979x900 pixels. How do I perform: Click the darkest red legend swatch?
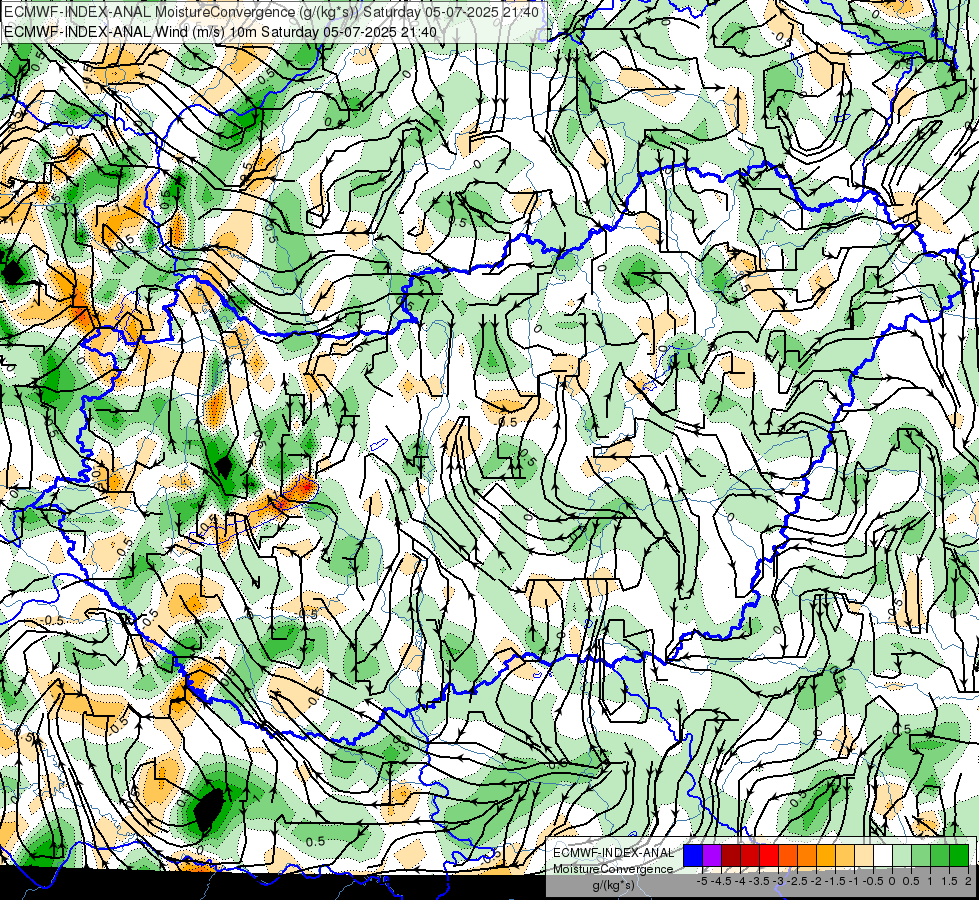731,856
